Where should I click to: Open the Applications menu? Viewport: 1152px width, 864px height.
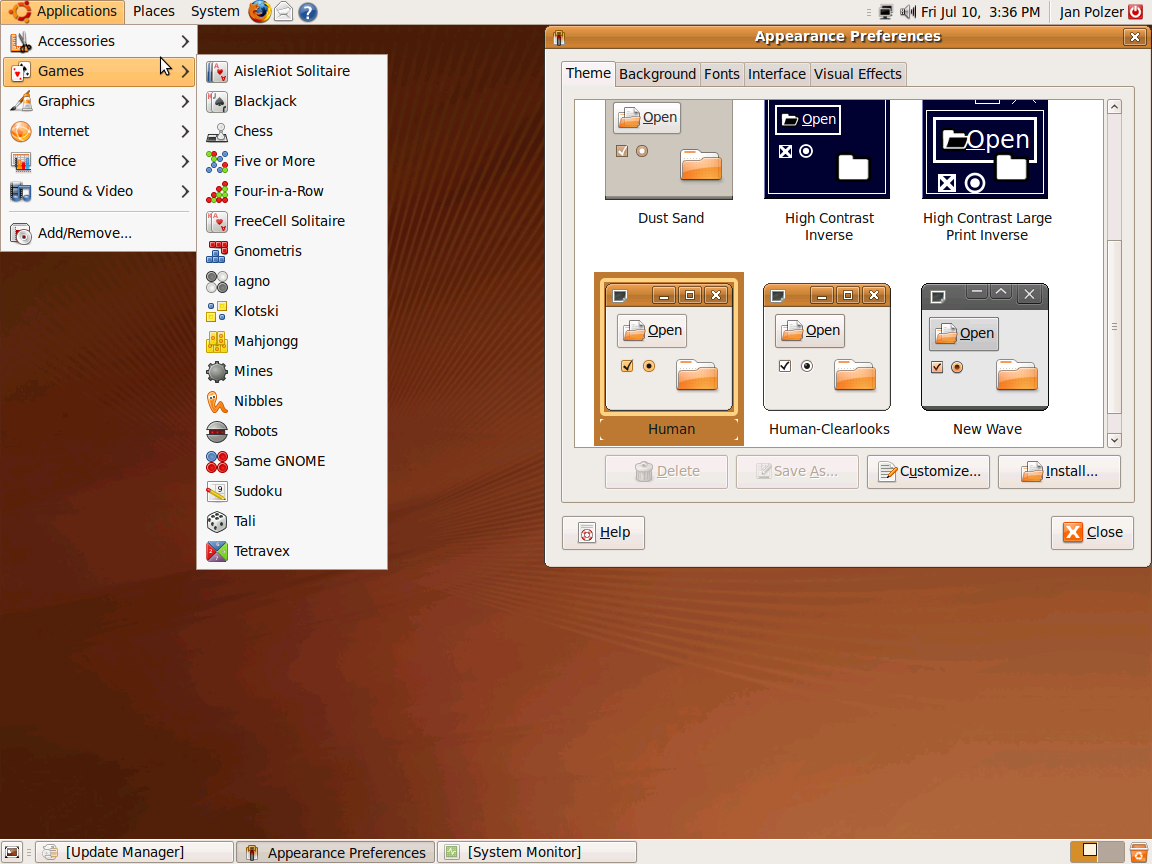pos(64,12)
